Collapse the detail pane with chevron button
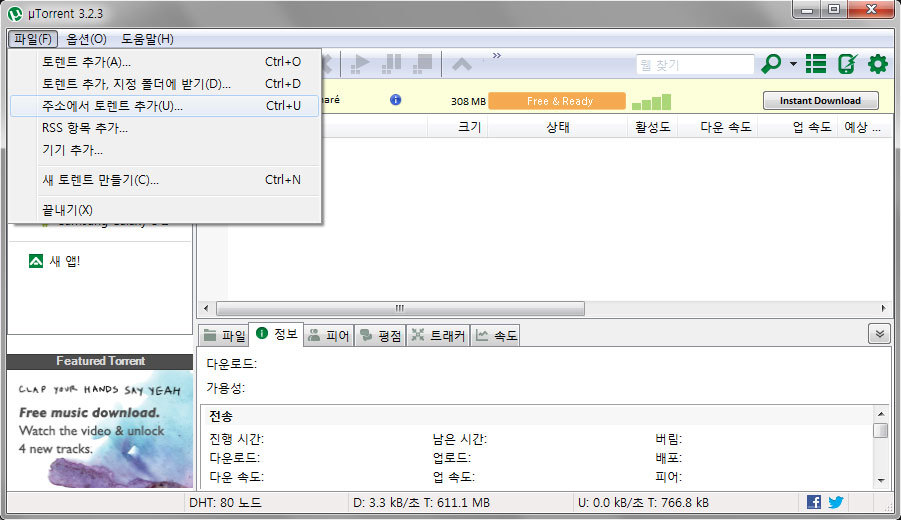Viewport: 901px width, 520px height. tap(879, 334)
